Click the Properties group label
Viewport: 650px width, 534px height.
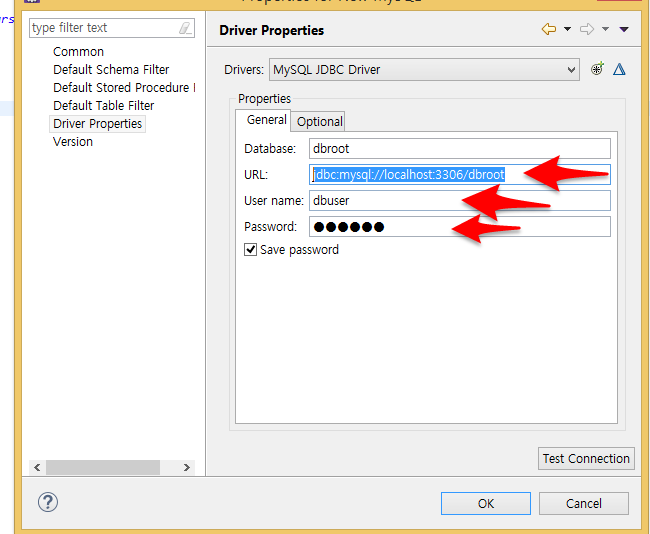coord(264,99)
